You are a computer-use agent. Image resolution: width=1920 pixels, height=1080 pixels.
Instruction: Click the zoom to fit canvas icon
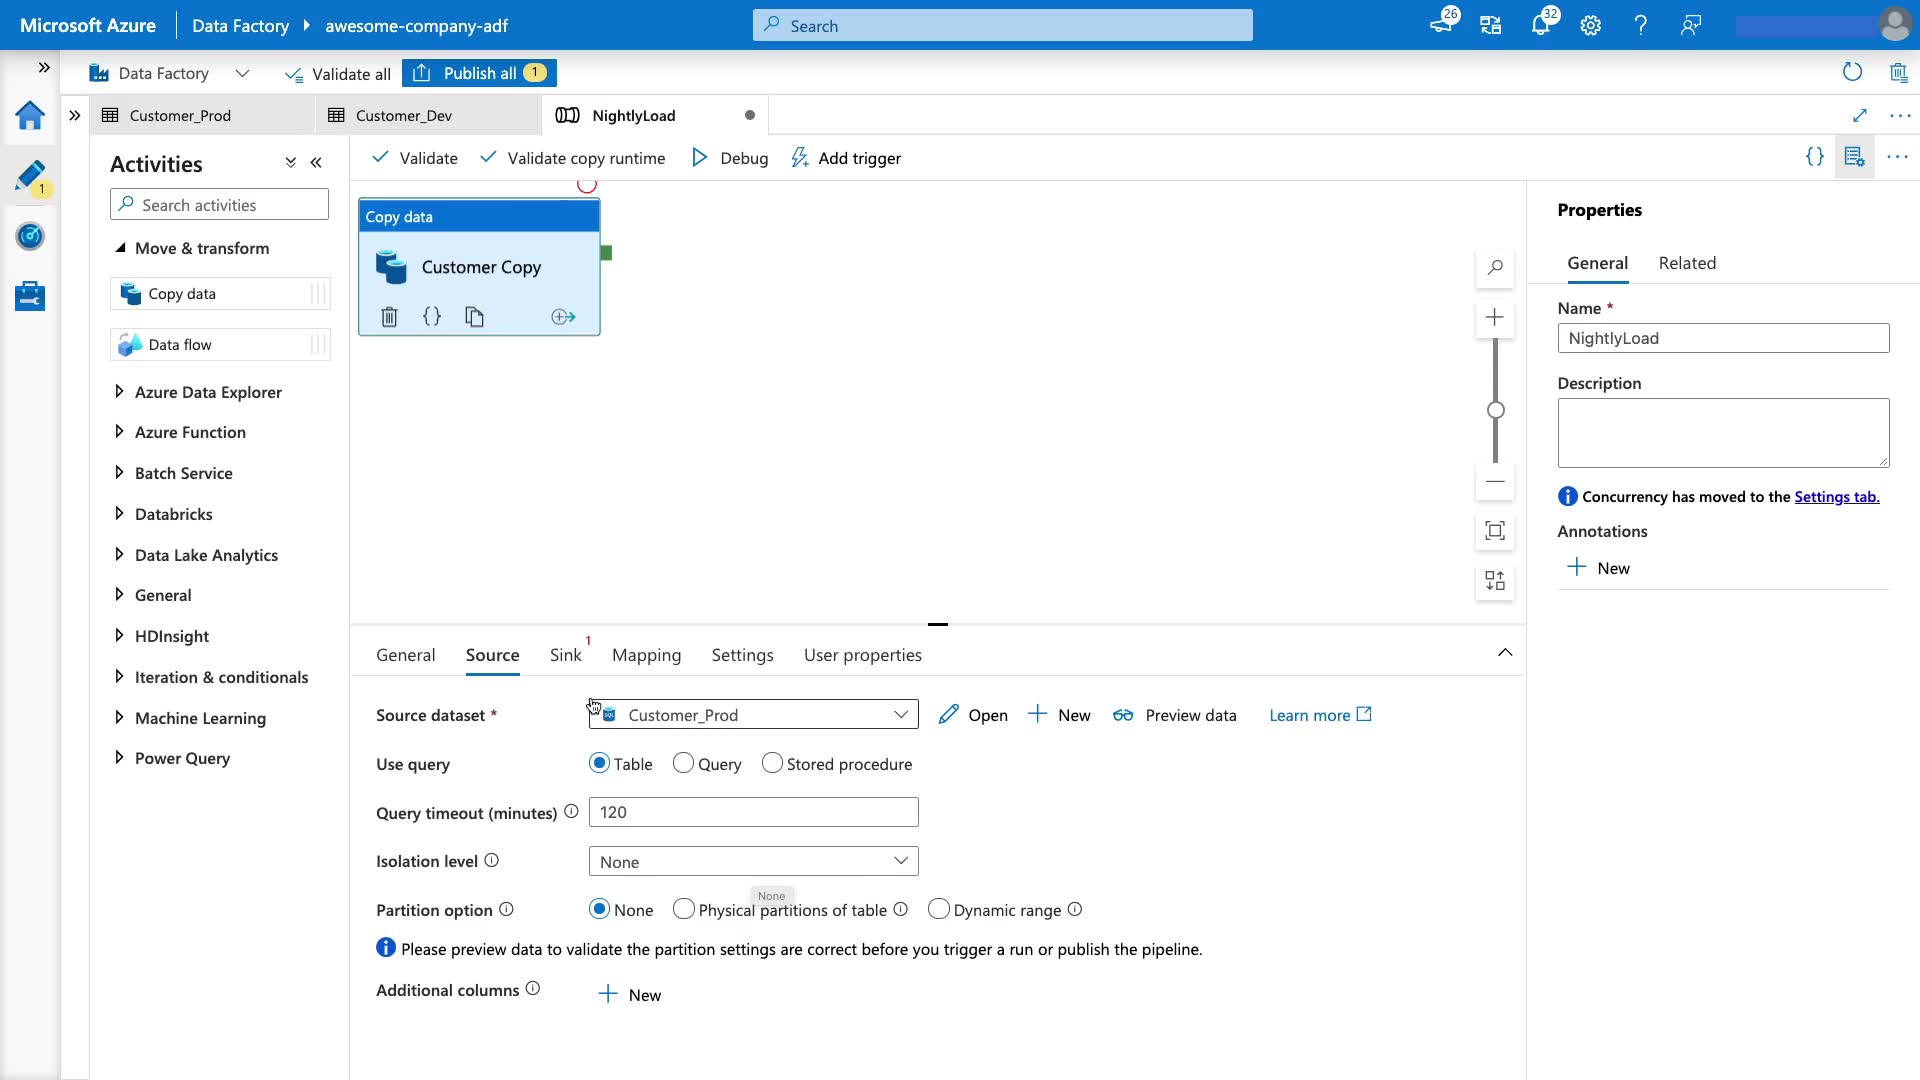pos(1495,531)
